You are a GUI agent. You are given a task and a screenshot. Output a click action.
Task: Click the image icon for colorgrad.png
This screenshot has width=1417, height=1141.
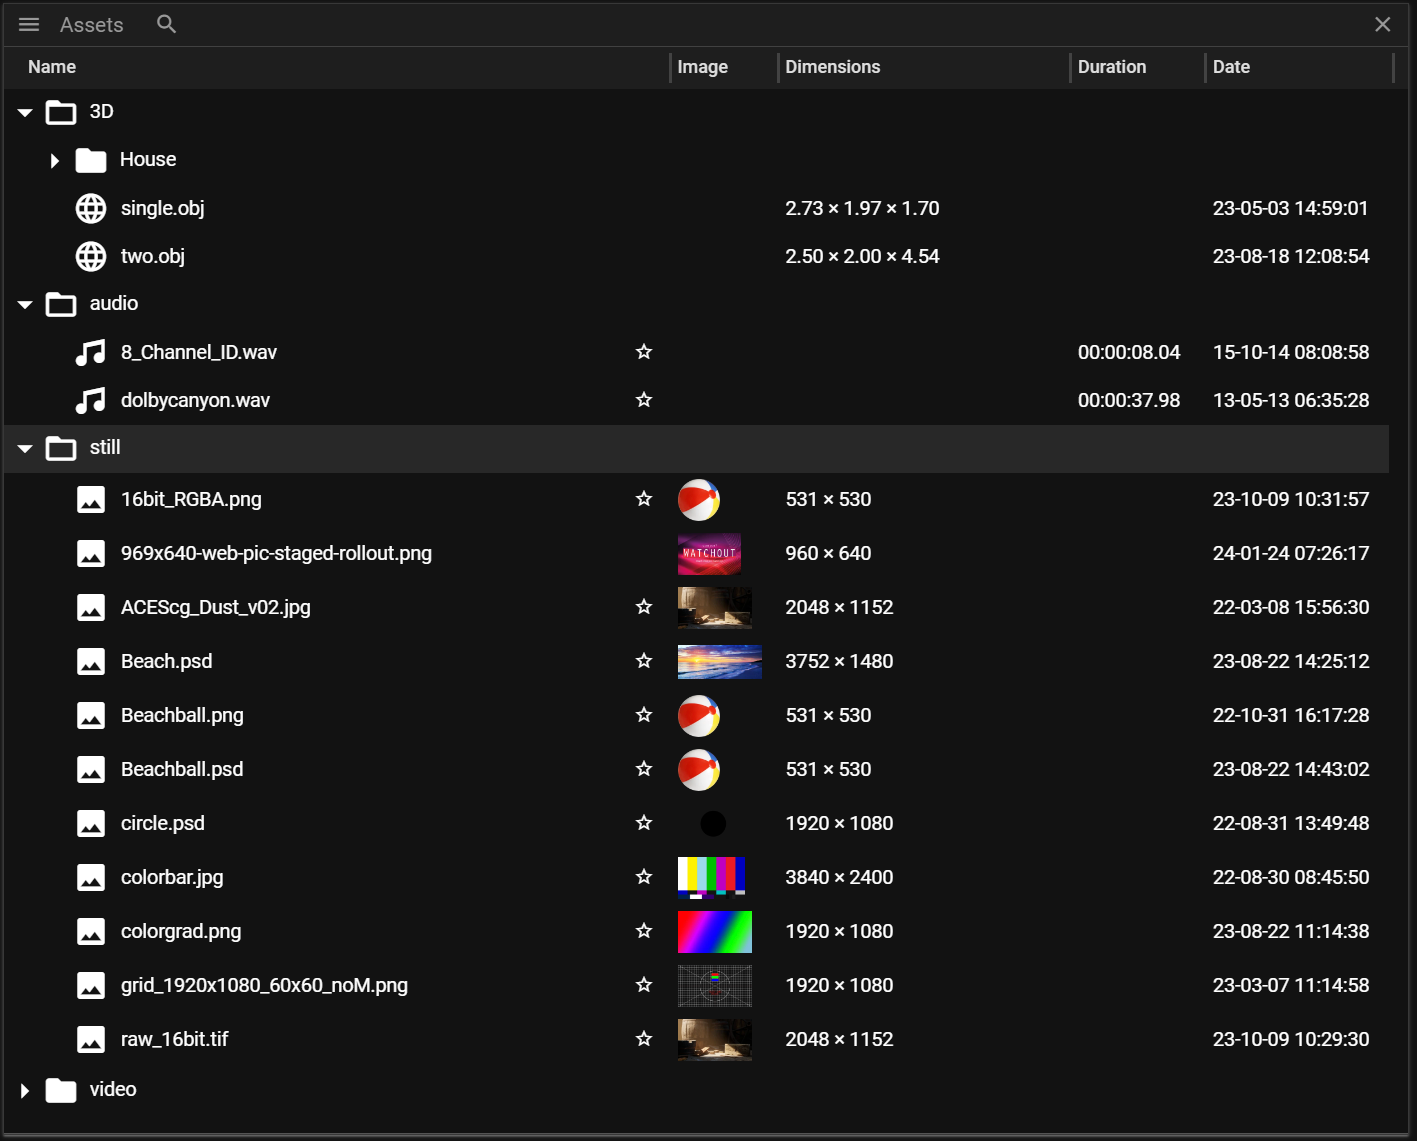pos(91,931)
